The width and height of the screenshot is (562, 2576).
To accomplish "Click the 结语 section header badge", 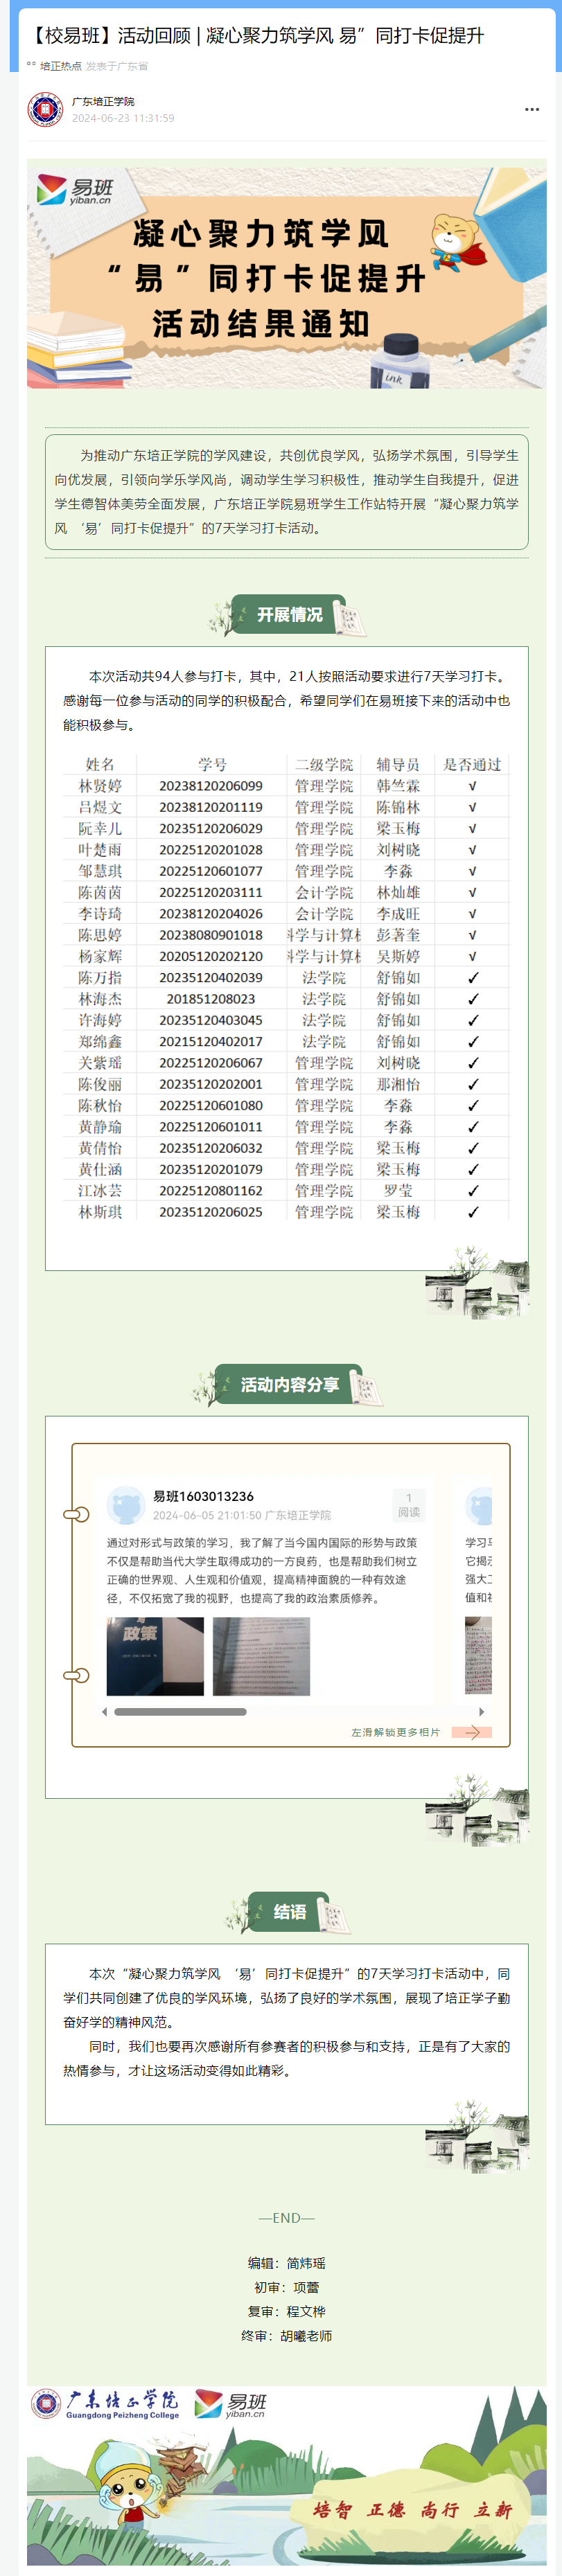I will pos(288,1912).
